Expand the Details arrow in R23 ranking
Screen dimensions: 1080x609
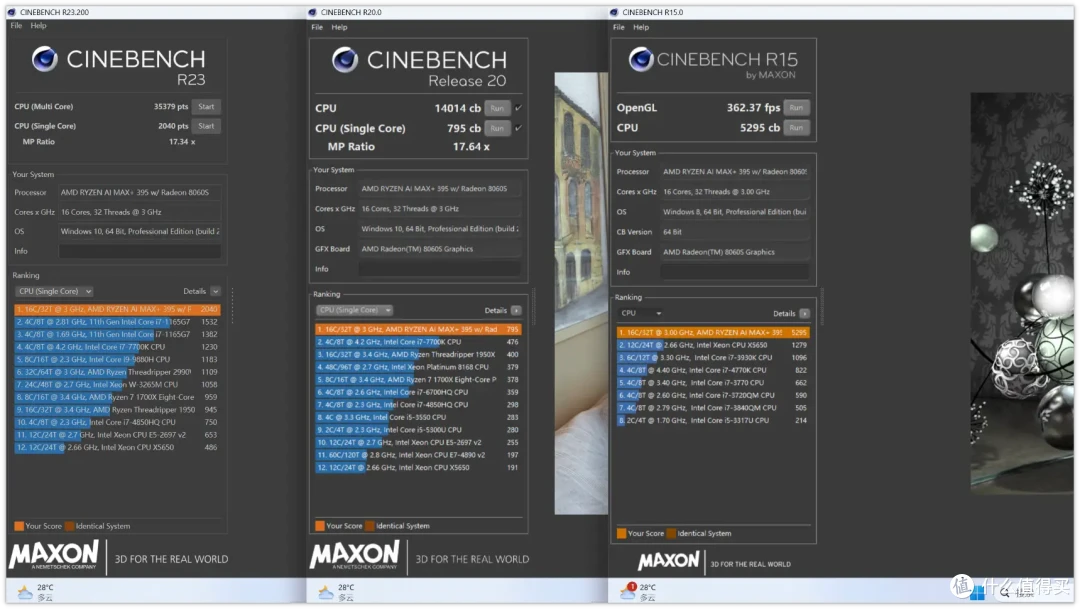216,291
